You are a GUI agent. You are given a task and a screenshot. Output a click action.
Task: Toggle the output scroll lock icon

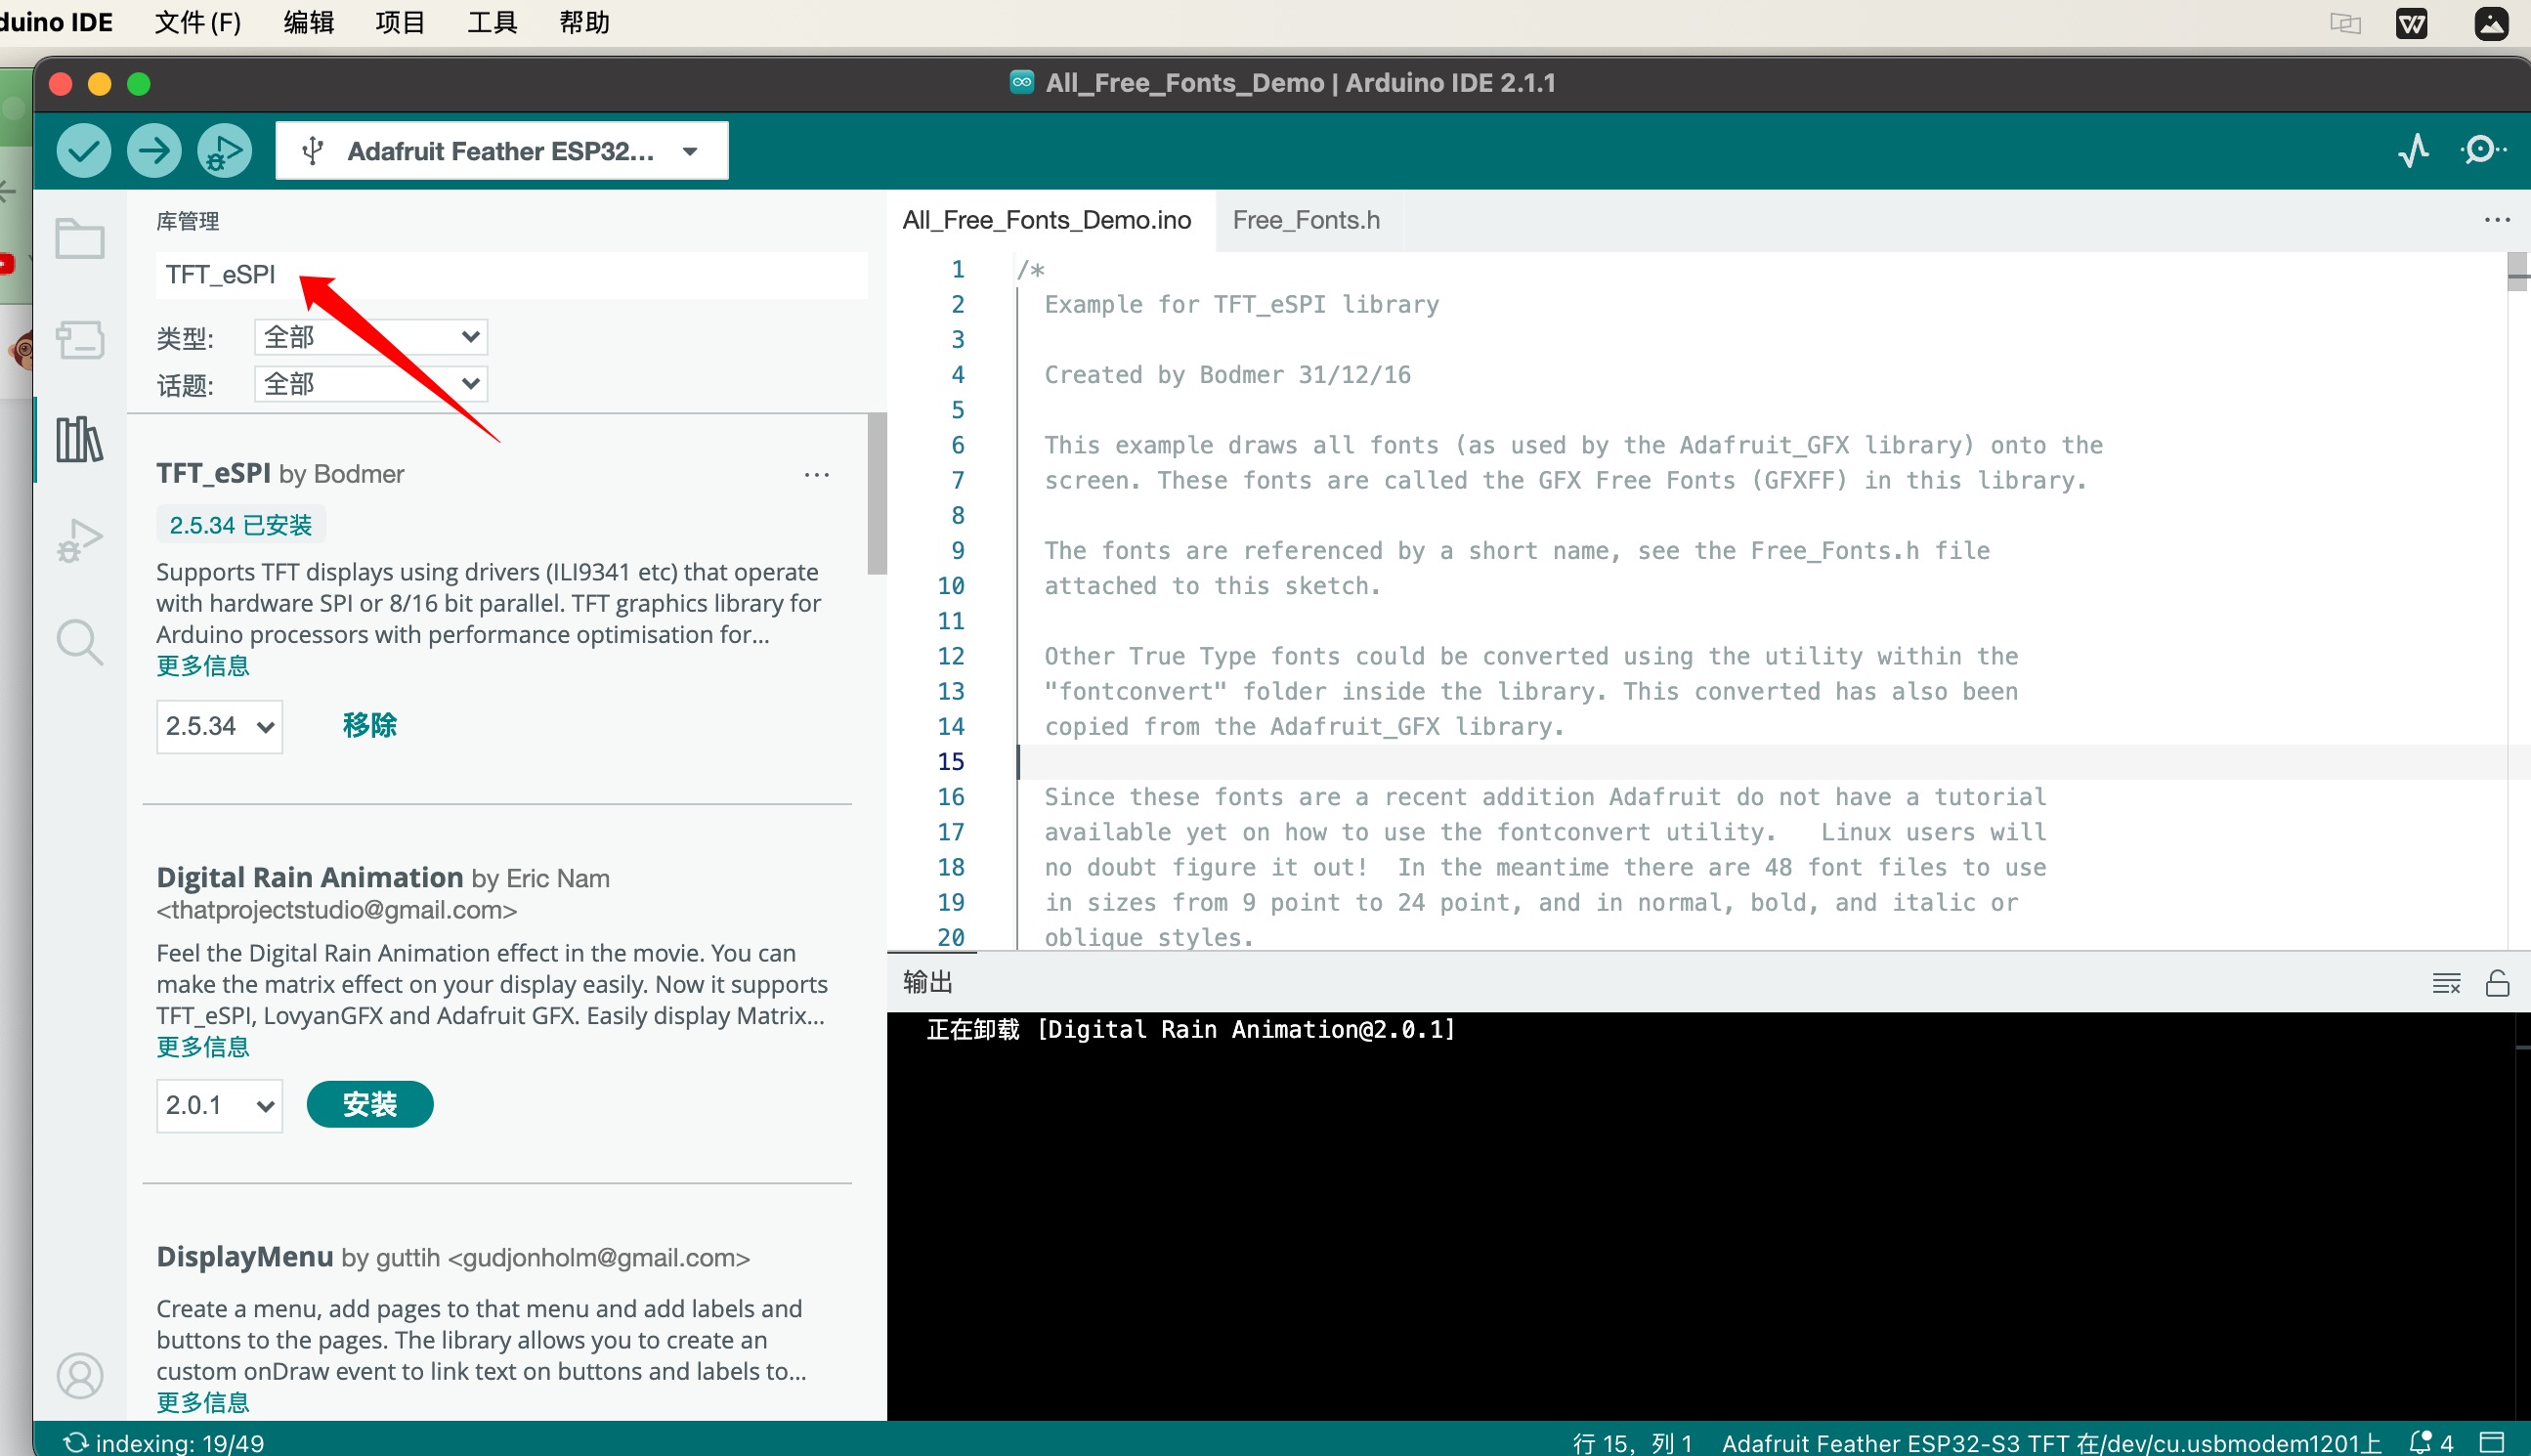(x=2497, y=983)
